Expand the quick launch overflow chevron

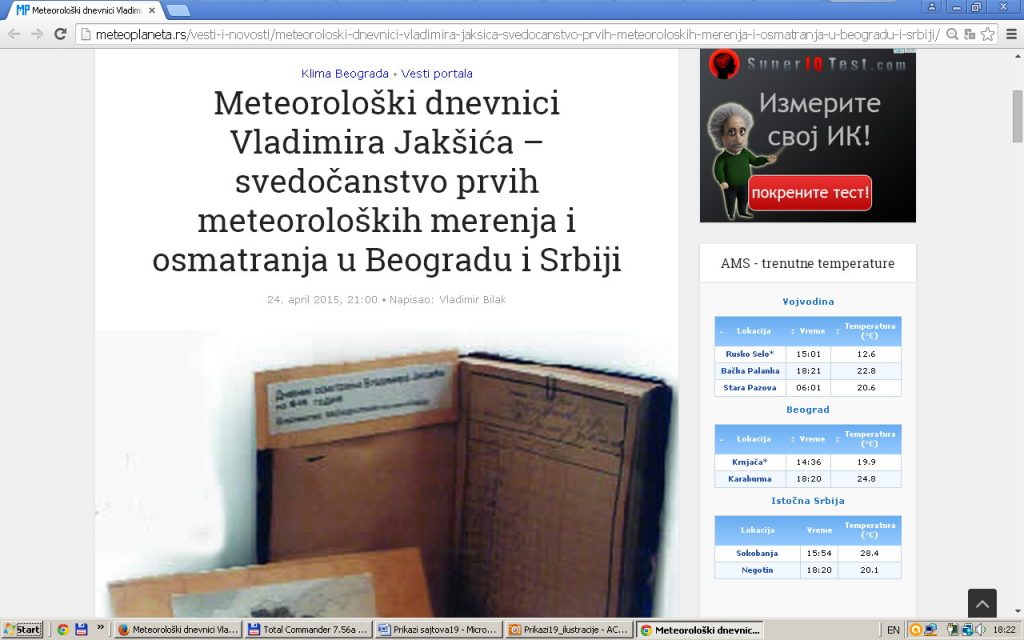[x=100, y=628]
